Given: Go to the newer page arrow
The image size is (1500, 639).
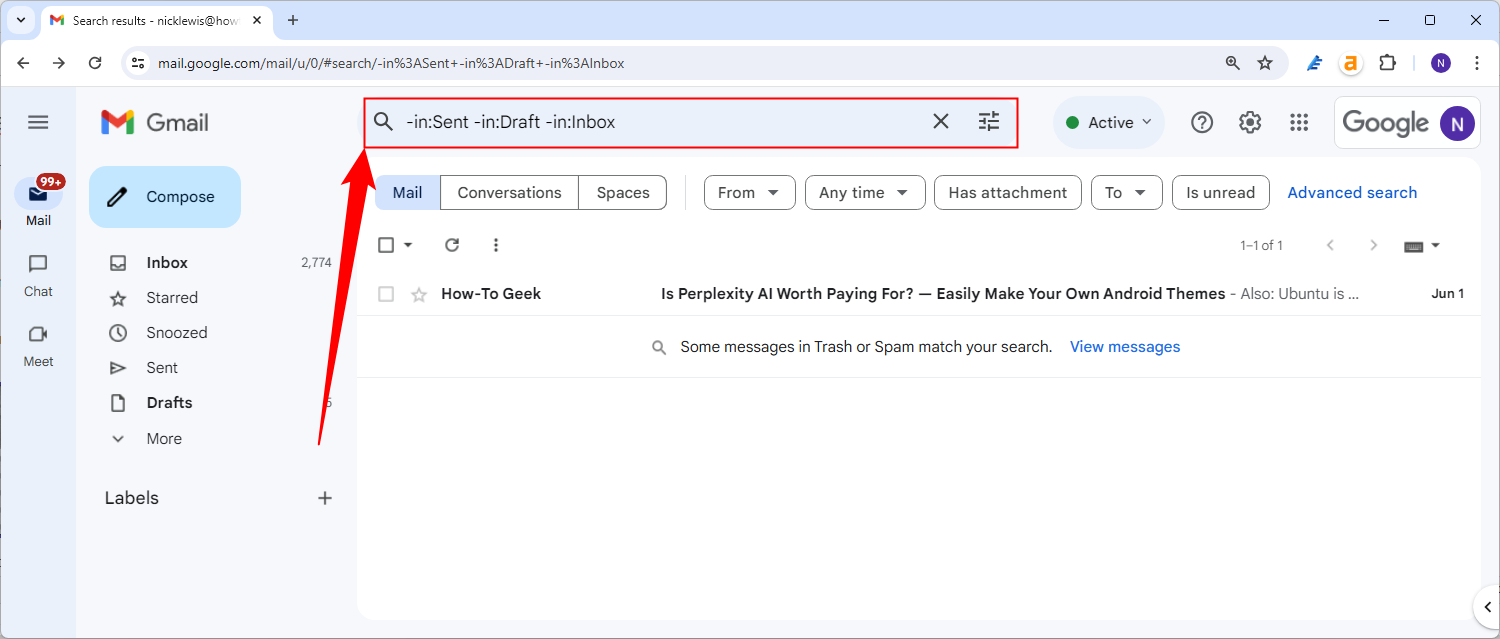Looking at the screenshot, I should (x=1330, y=245).
